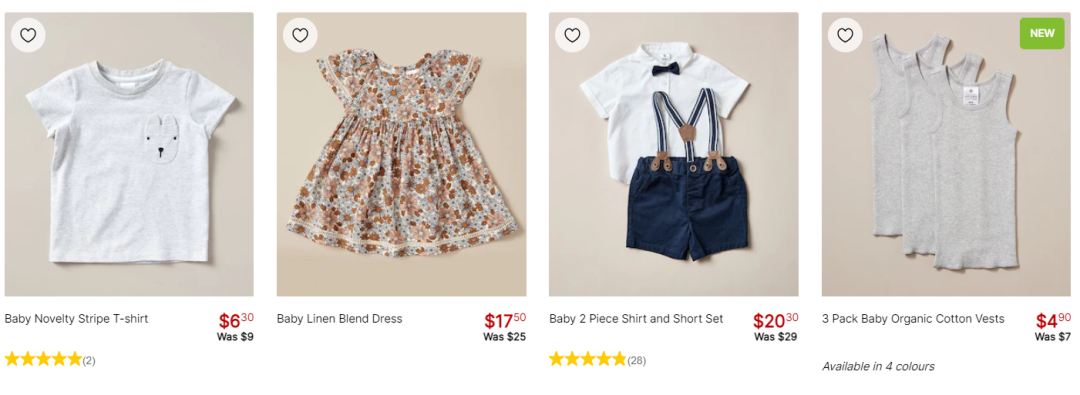Click the (2) review count

click(x=89, y=361)
